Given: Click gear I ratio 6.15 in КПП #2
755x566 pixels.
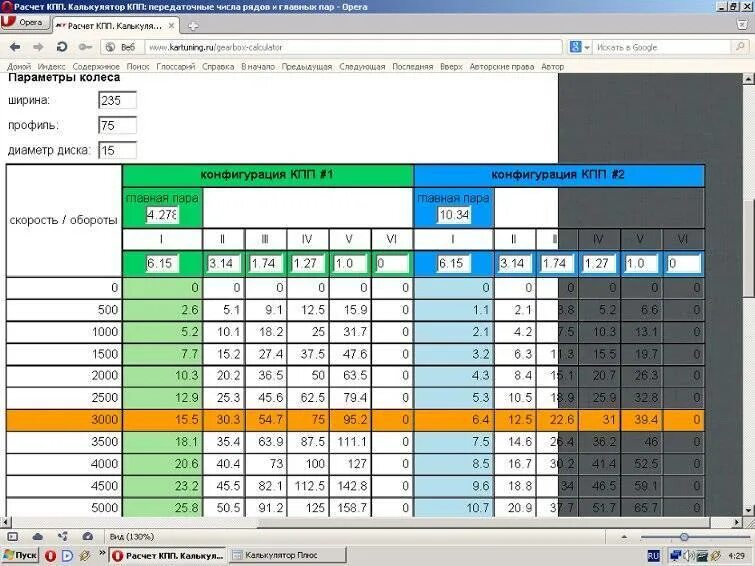Looking at the screenshot, I should click(454, 263).
